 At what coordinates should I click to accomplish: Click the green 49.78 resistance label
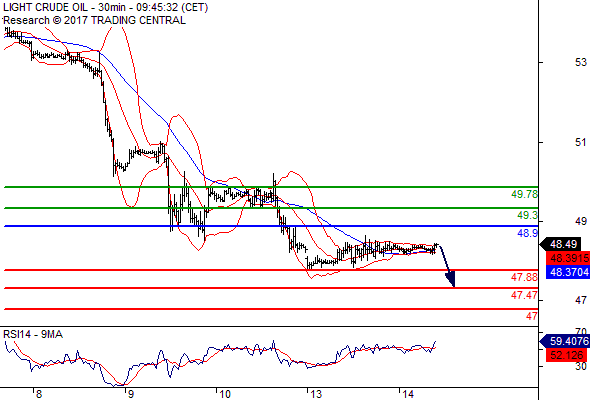(x=525, y=195)
